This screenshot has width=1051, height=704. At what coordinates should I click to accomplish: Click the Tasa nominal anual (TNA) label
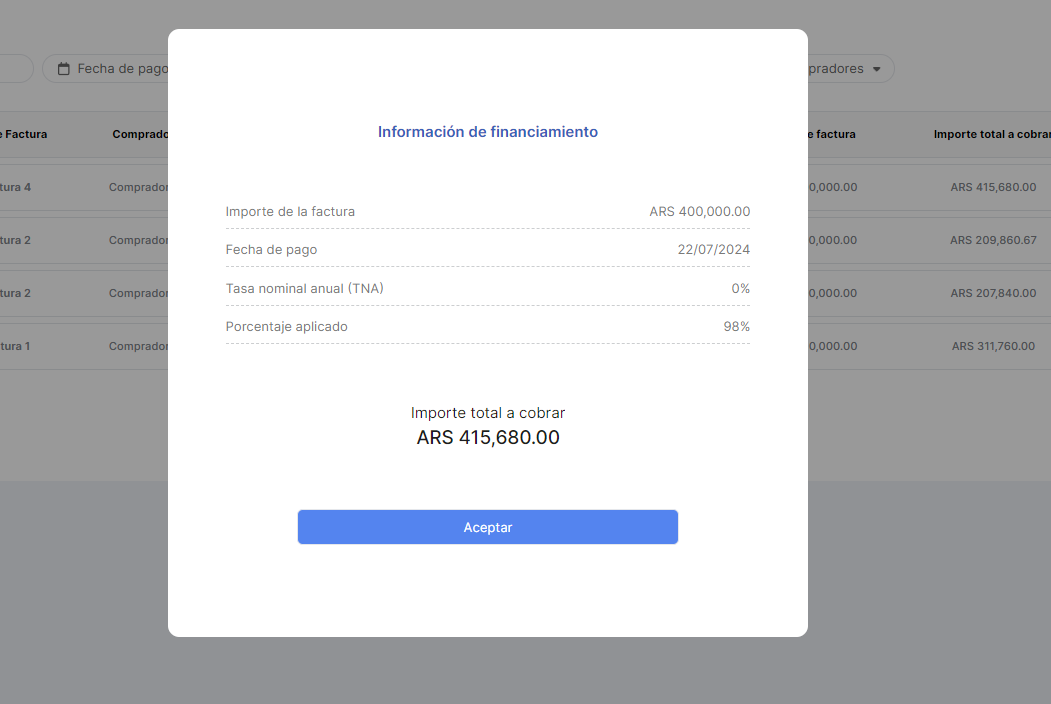click(x=304, y=289)
